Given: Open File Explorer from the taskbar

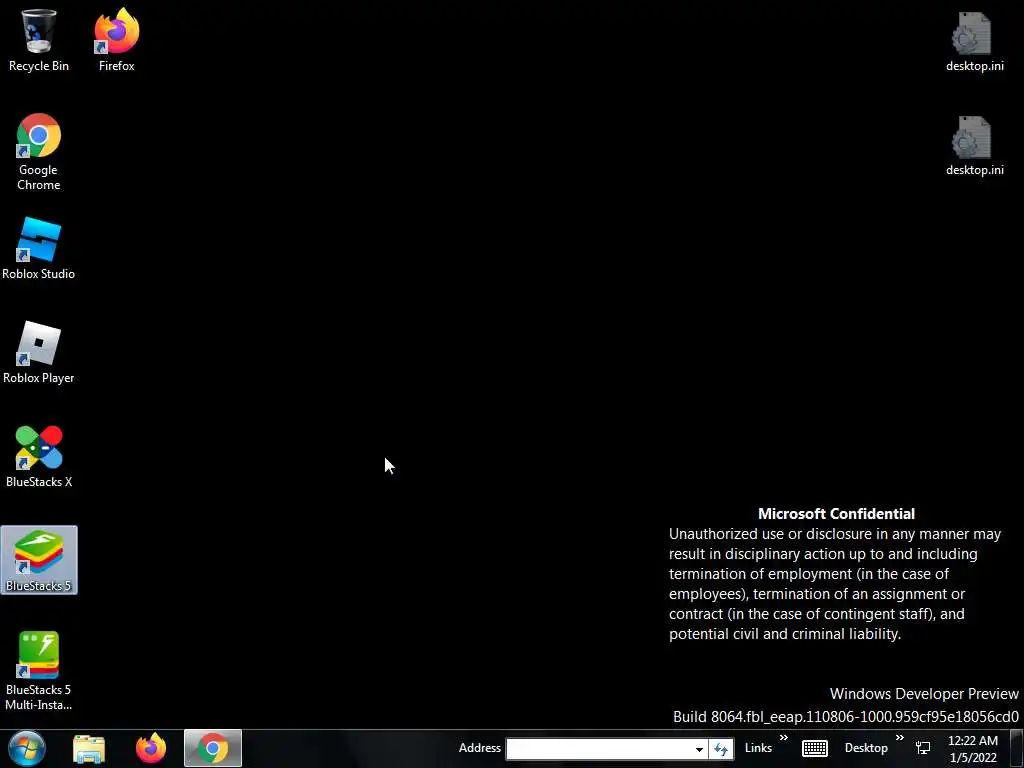Looking at the screenshot, I should coord(89,748).
